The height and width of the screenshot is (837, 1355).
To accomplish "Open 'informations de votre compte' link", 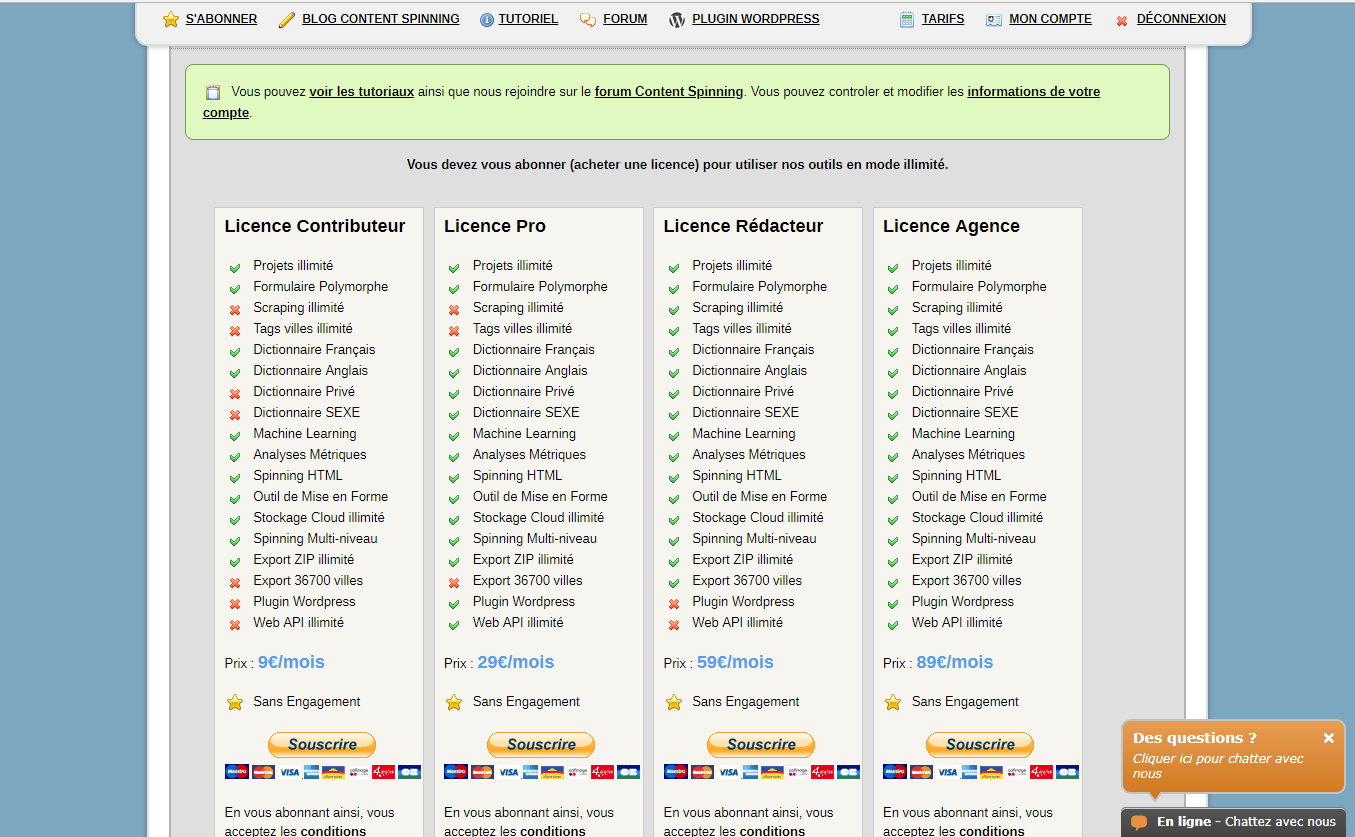I will coord(651,102).
